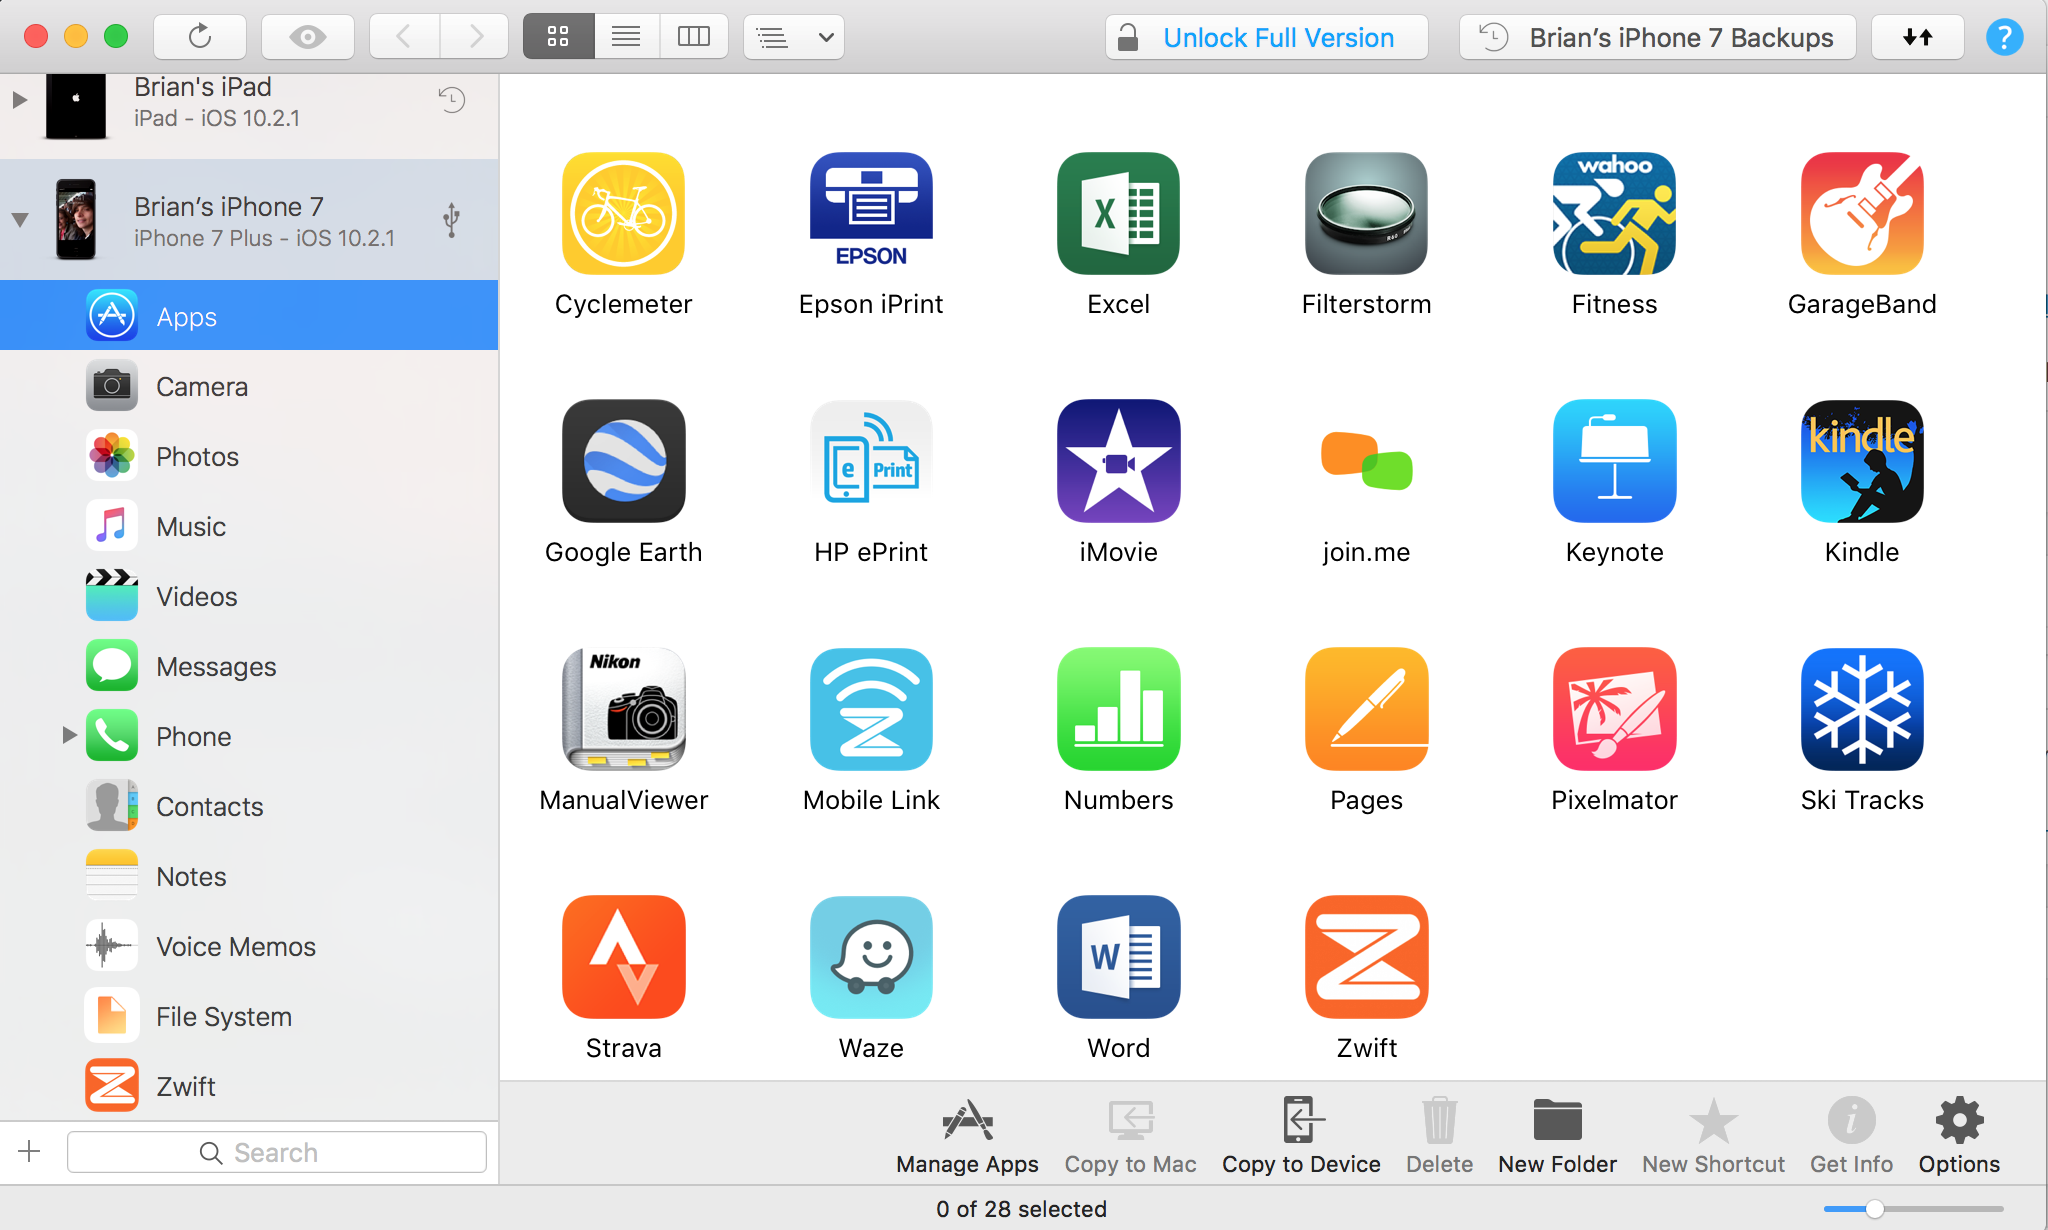2048x1230 pixels.
Task: Click the Copy to Device icon
Action: point(1301,1122)
